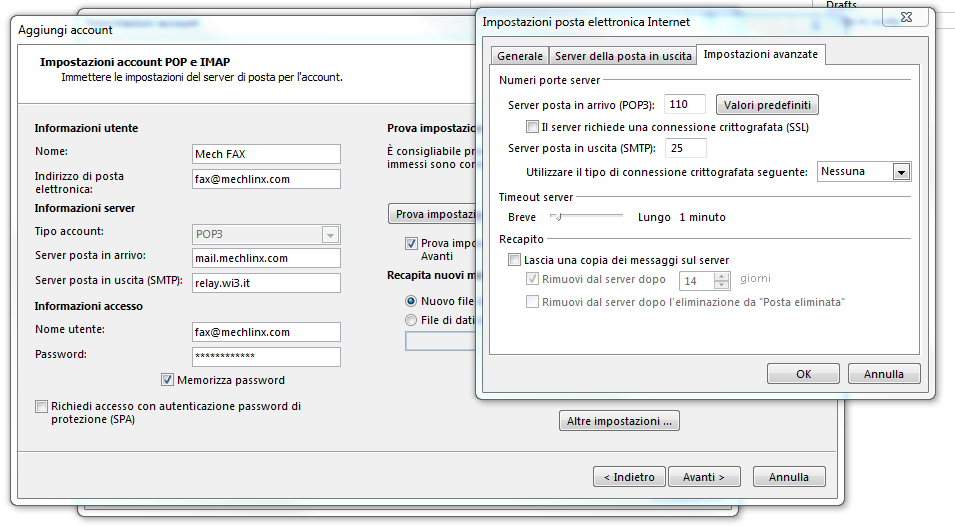Viewport: 955px width, 526px height.
Task: Click the POP3 incoming port field
Action: (x=684, y=105)
